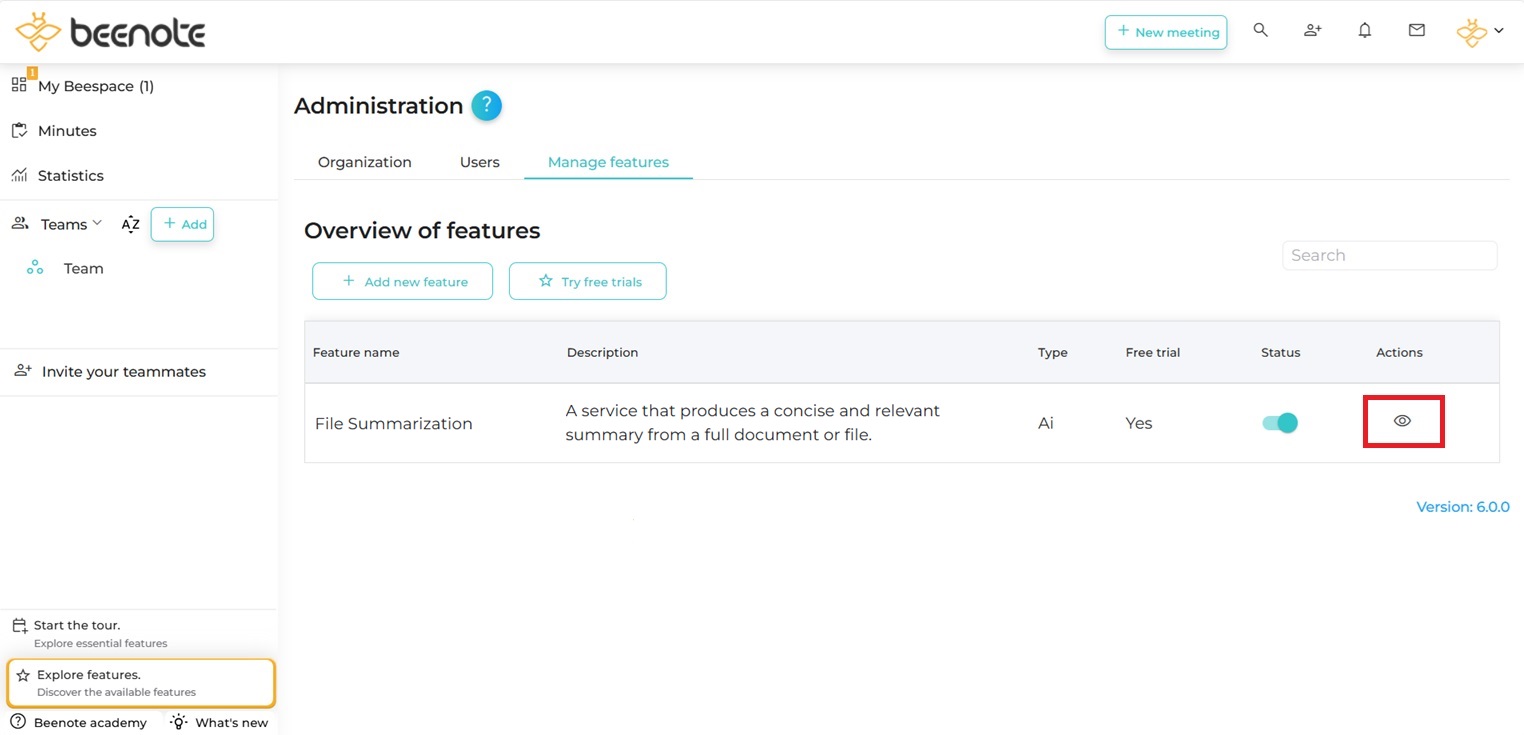1524x735 pixels.
Task: View File Summarization details via eye icon
Action: coord(1402,422)
